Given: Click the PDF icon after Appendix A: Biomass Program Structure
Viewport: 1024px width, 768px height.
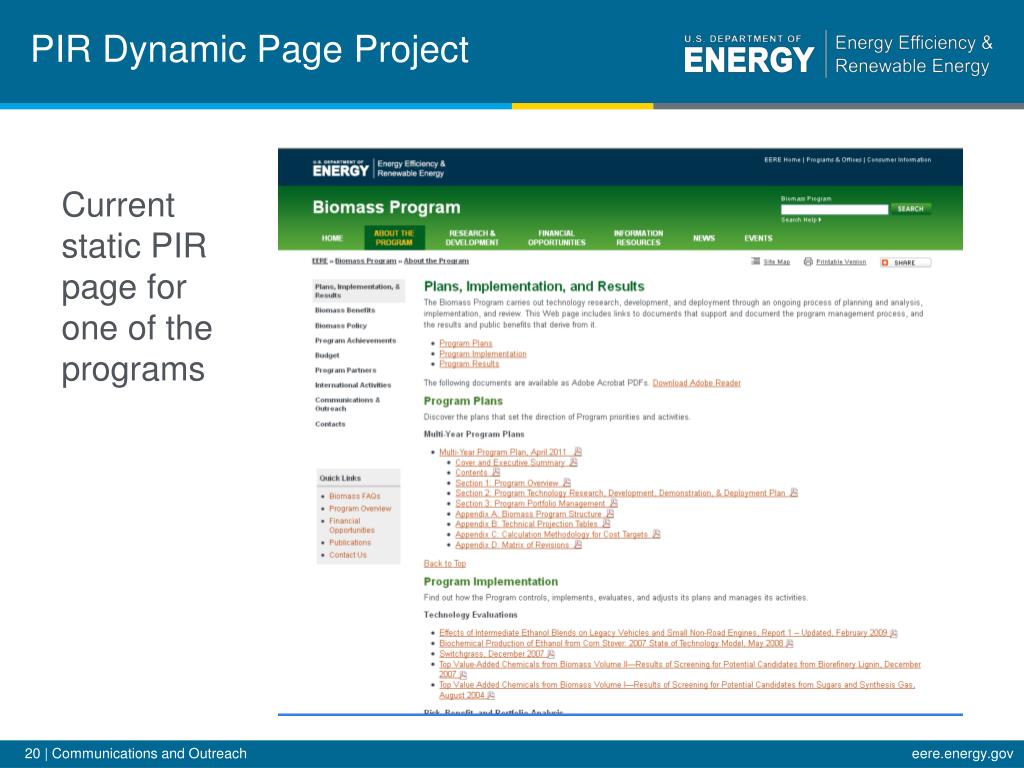Looking at the screenshot, I should [x=609, y=513].
